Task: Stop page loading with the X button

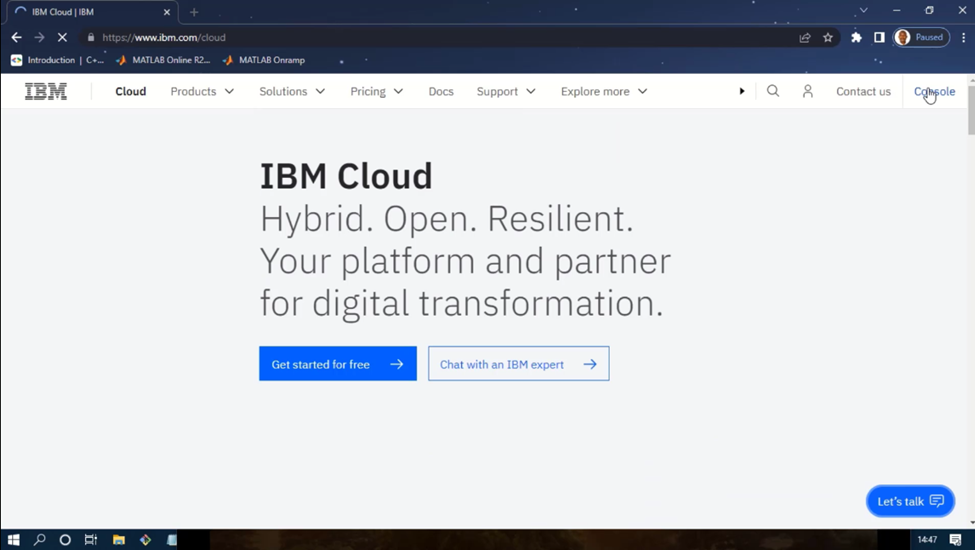Action: point(62,37)
